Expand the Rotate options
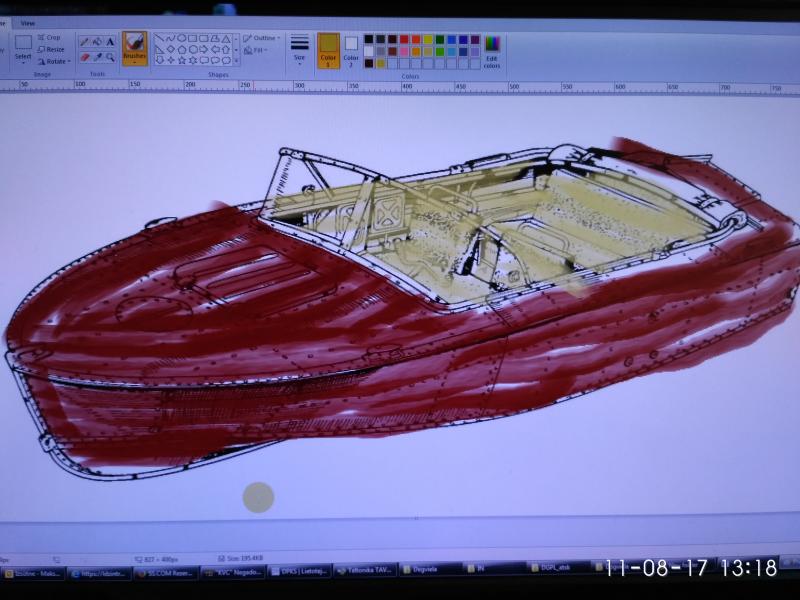The width and height of the screenshot is (800, 600). pos(54,61)
